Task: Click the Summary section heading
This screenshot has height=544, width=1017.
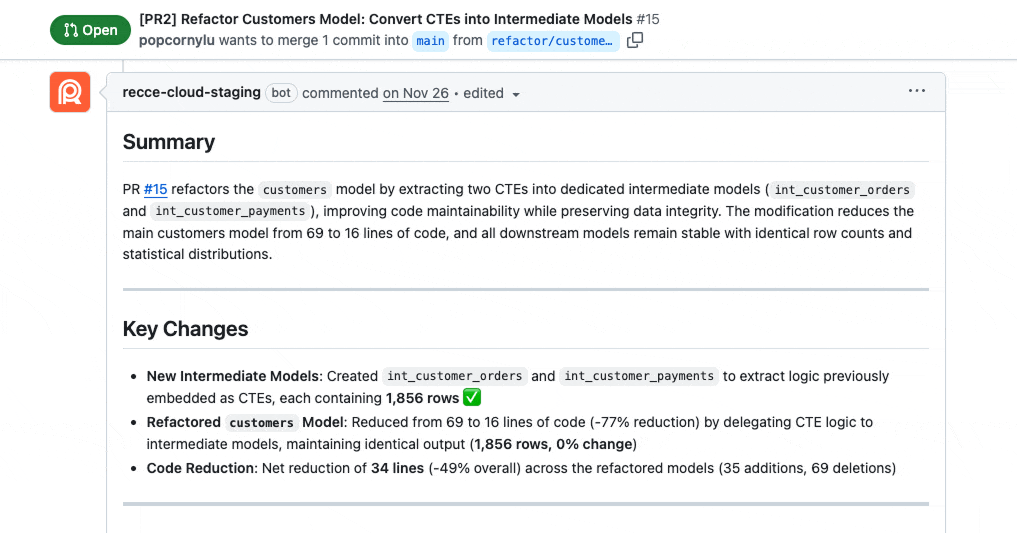Action: pyautogui.click(x=169, y=142)
